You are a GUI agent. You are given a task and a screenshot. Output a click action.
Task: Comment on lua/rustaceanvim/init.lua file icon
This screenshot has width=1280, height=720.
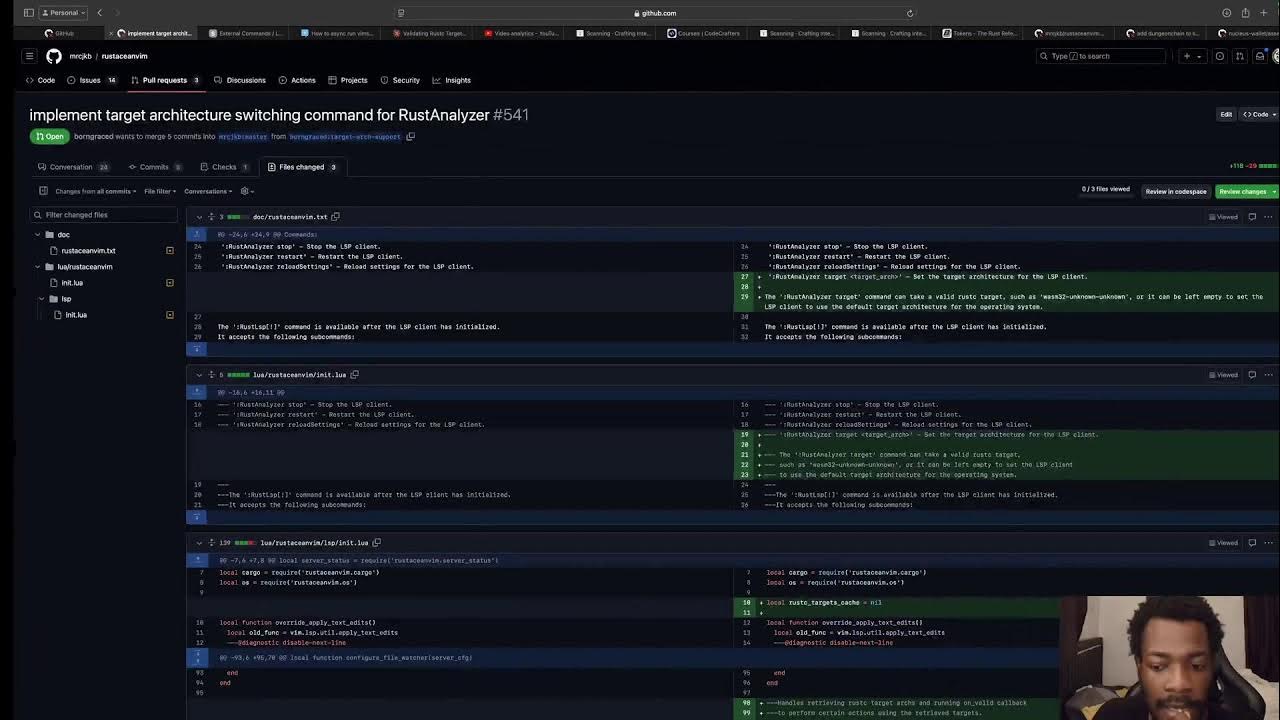pos(1252,374)
